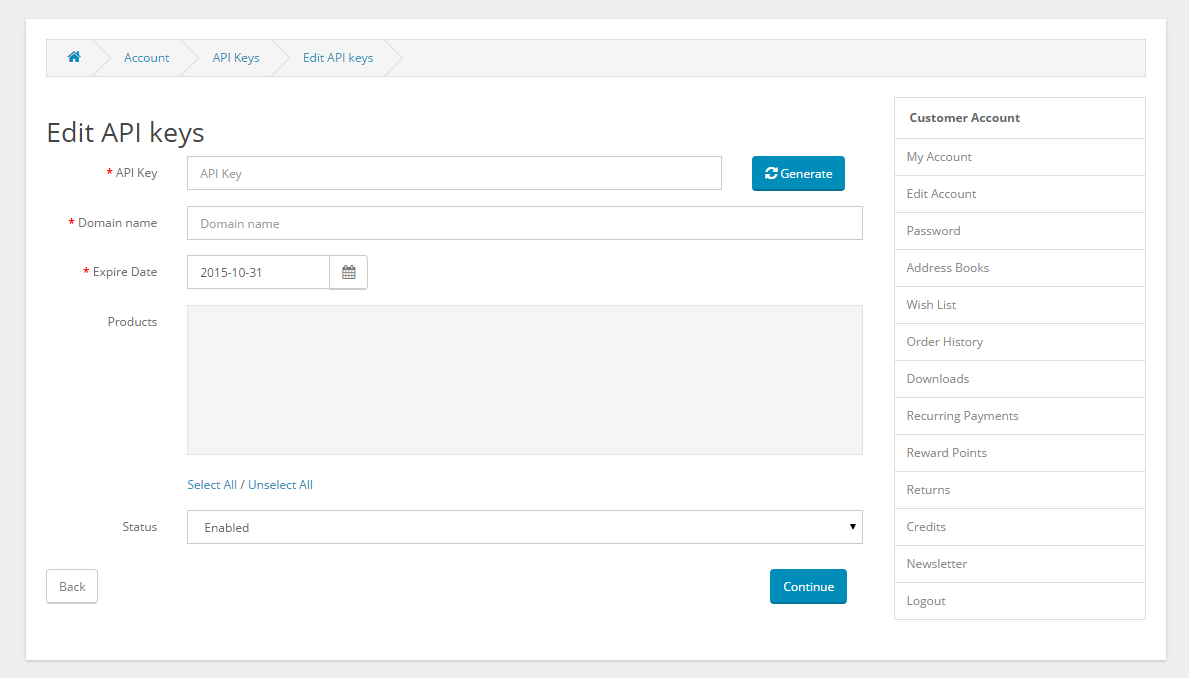Open the date field showing 2015-10-31
The width and height of the screenshot is (1189, 678).
point(257,271)
